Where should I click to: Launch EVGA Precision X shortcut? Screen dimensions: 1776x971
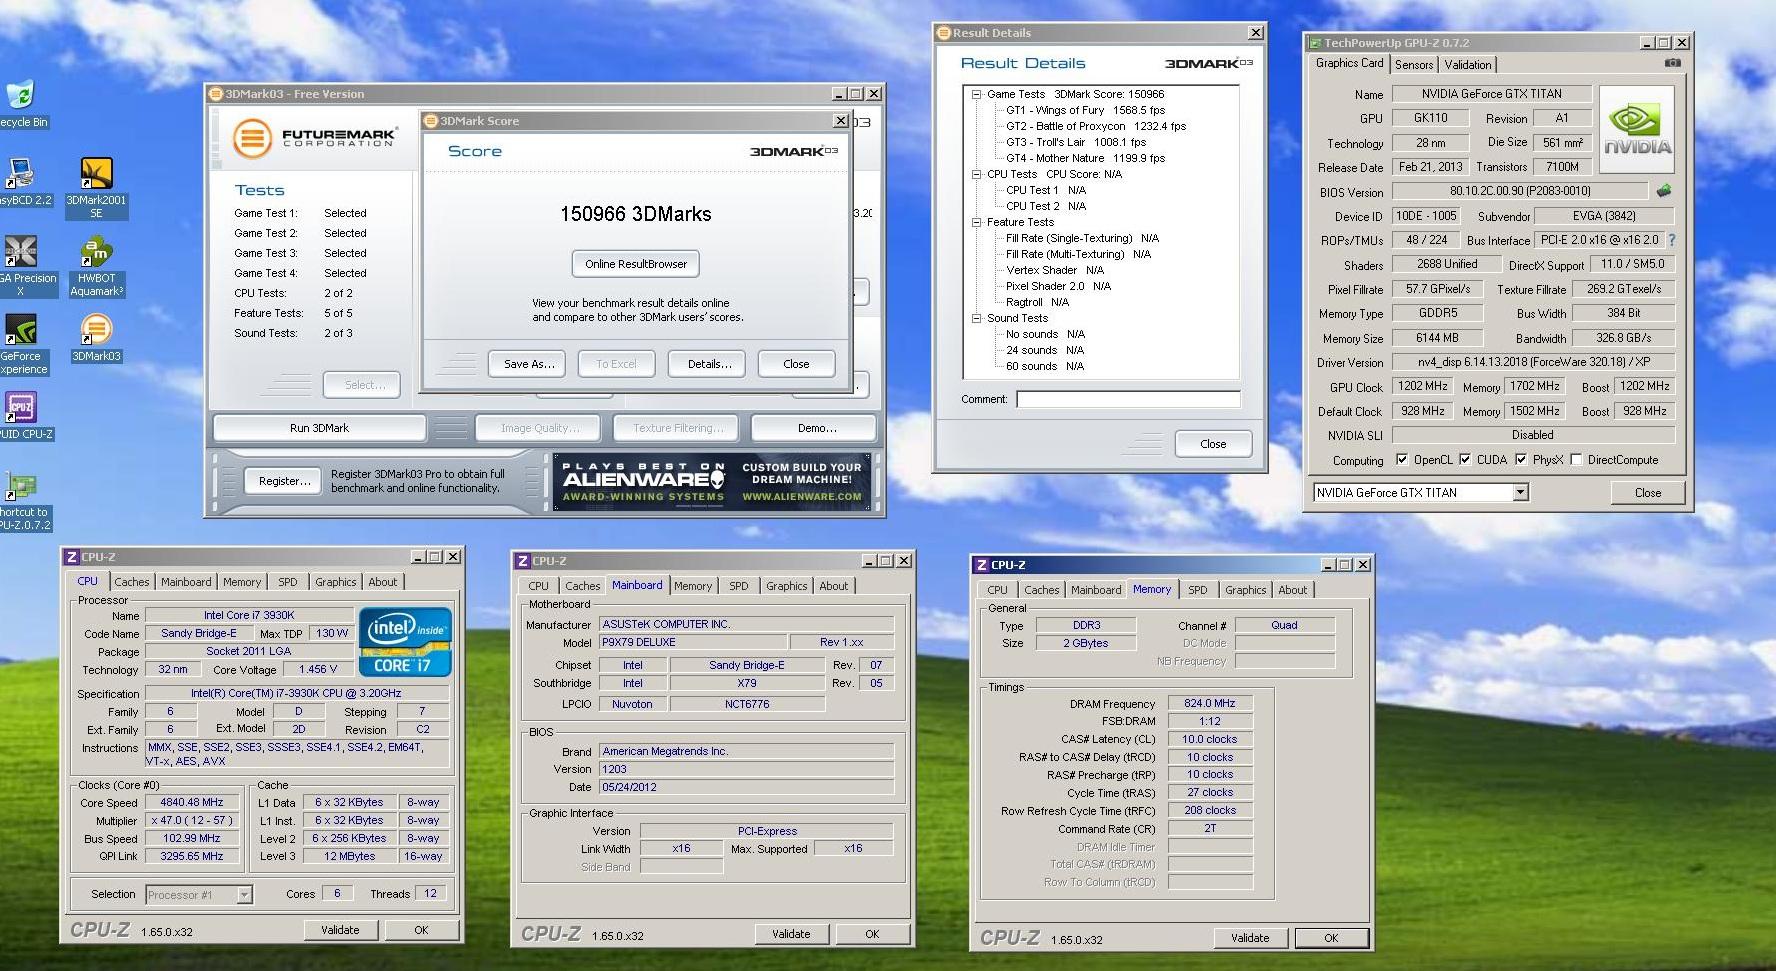click(20, 252)
